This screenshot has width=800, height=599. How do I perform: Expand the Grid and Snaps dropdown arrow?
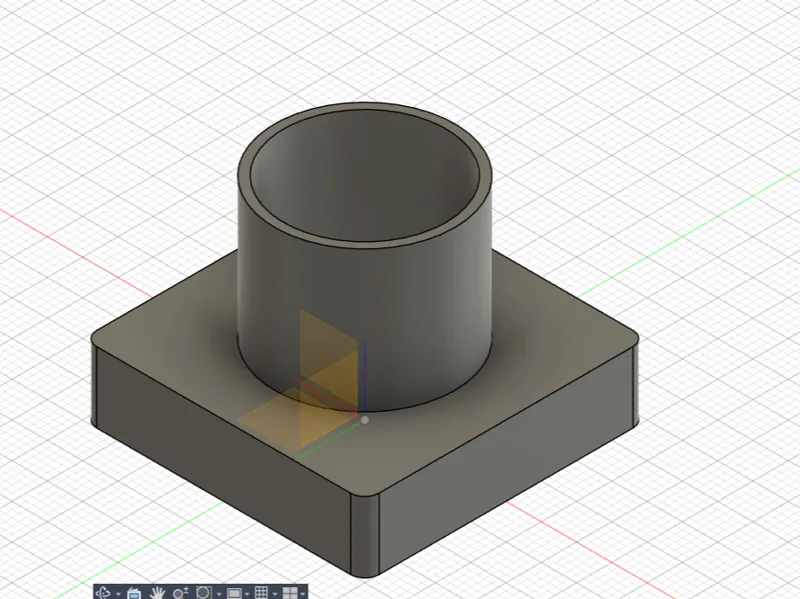click(275, 594)
